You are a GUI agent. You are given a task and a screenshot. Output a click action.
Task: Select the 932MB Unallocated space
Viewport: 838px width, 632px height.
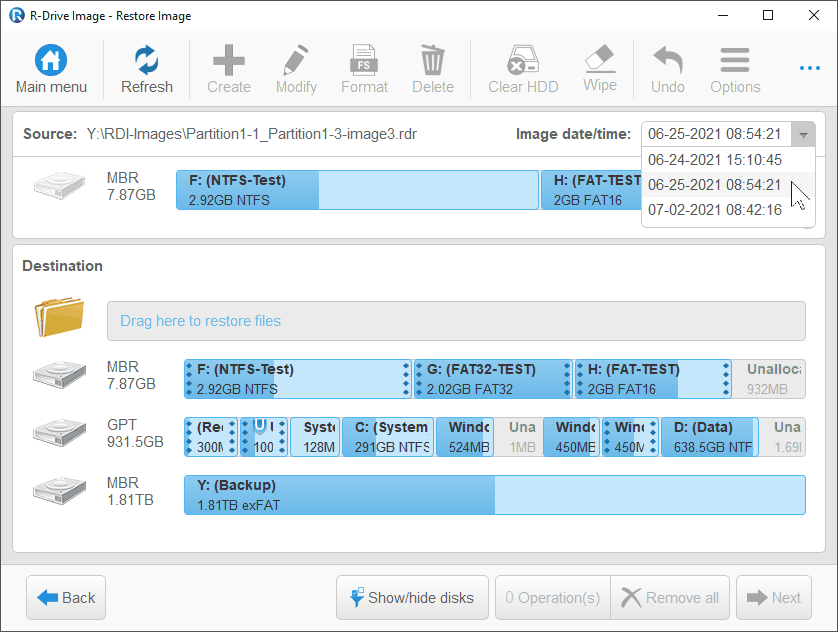(769, 379)
